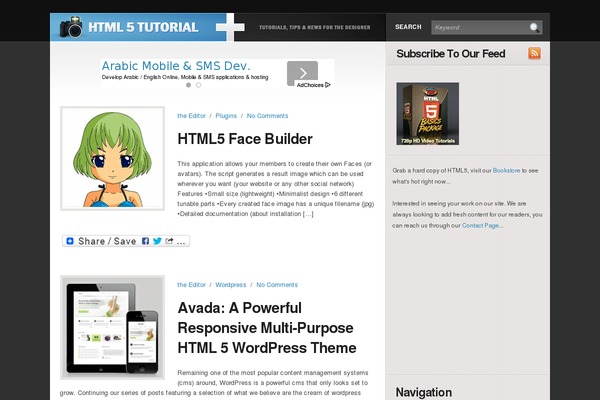
Task: Click the Navigation sidebar heading
Action: point(424,392)
